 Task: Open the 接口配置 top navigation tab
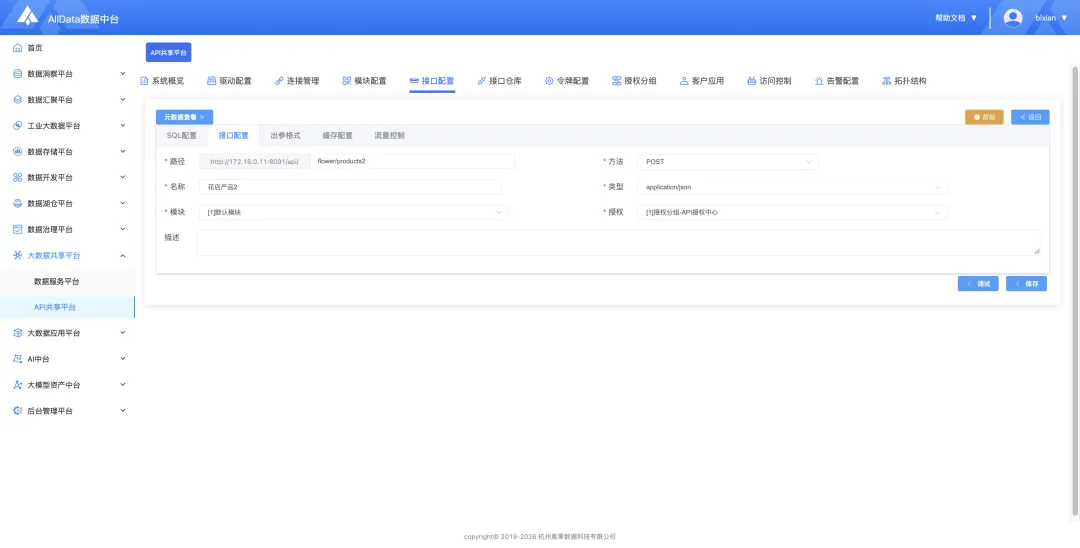pyautogui.click(x=432, y=81)
